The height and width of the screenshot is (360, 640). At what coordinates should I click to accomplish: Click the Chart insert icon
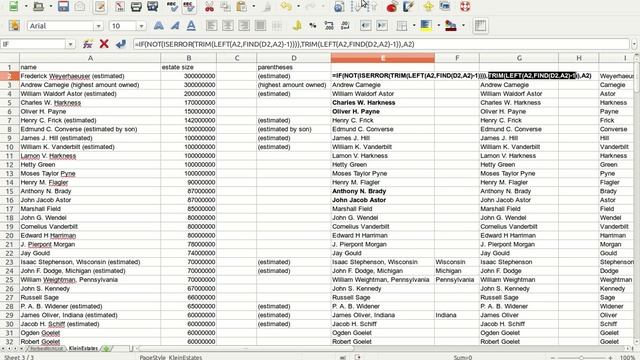[392, 6]
